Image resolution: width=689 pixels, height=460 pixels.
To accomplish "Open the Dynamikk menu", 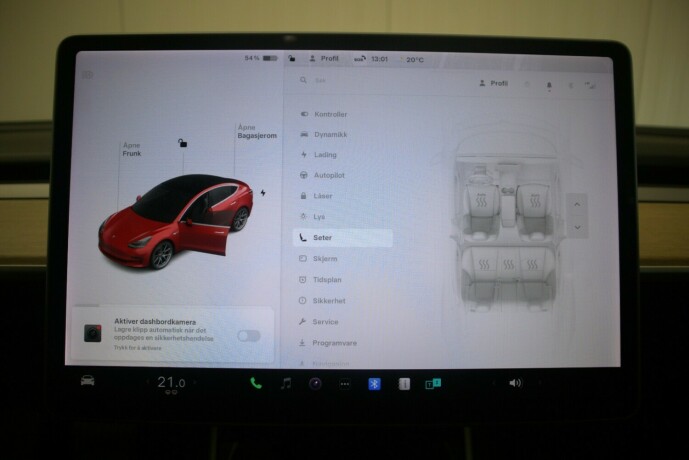I will click(324, 134).
